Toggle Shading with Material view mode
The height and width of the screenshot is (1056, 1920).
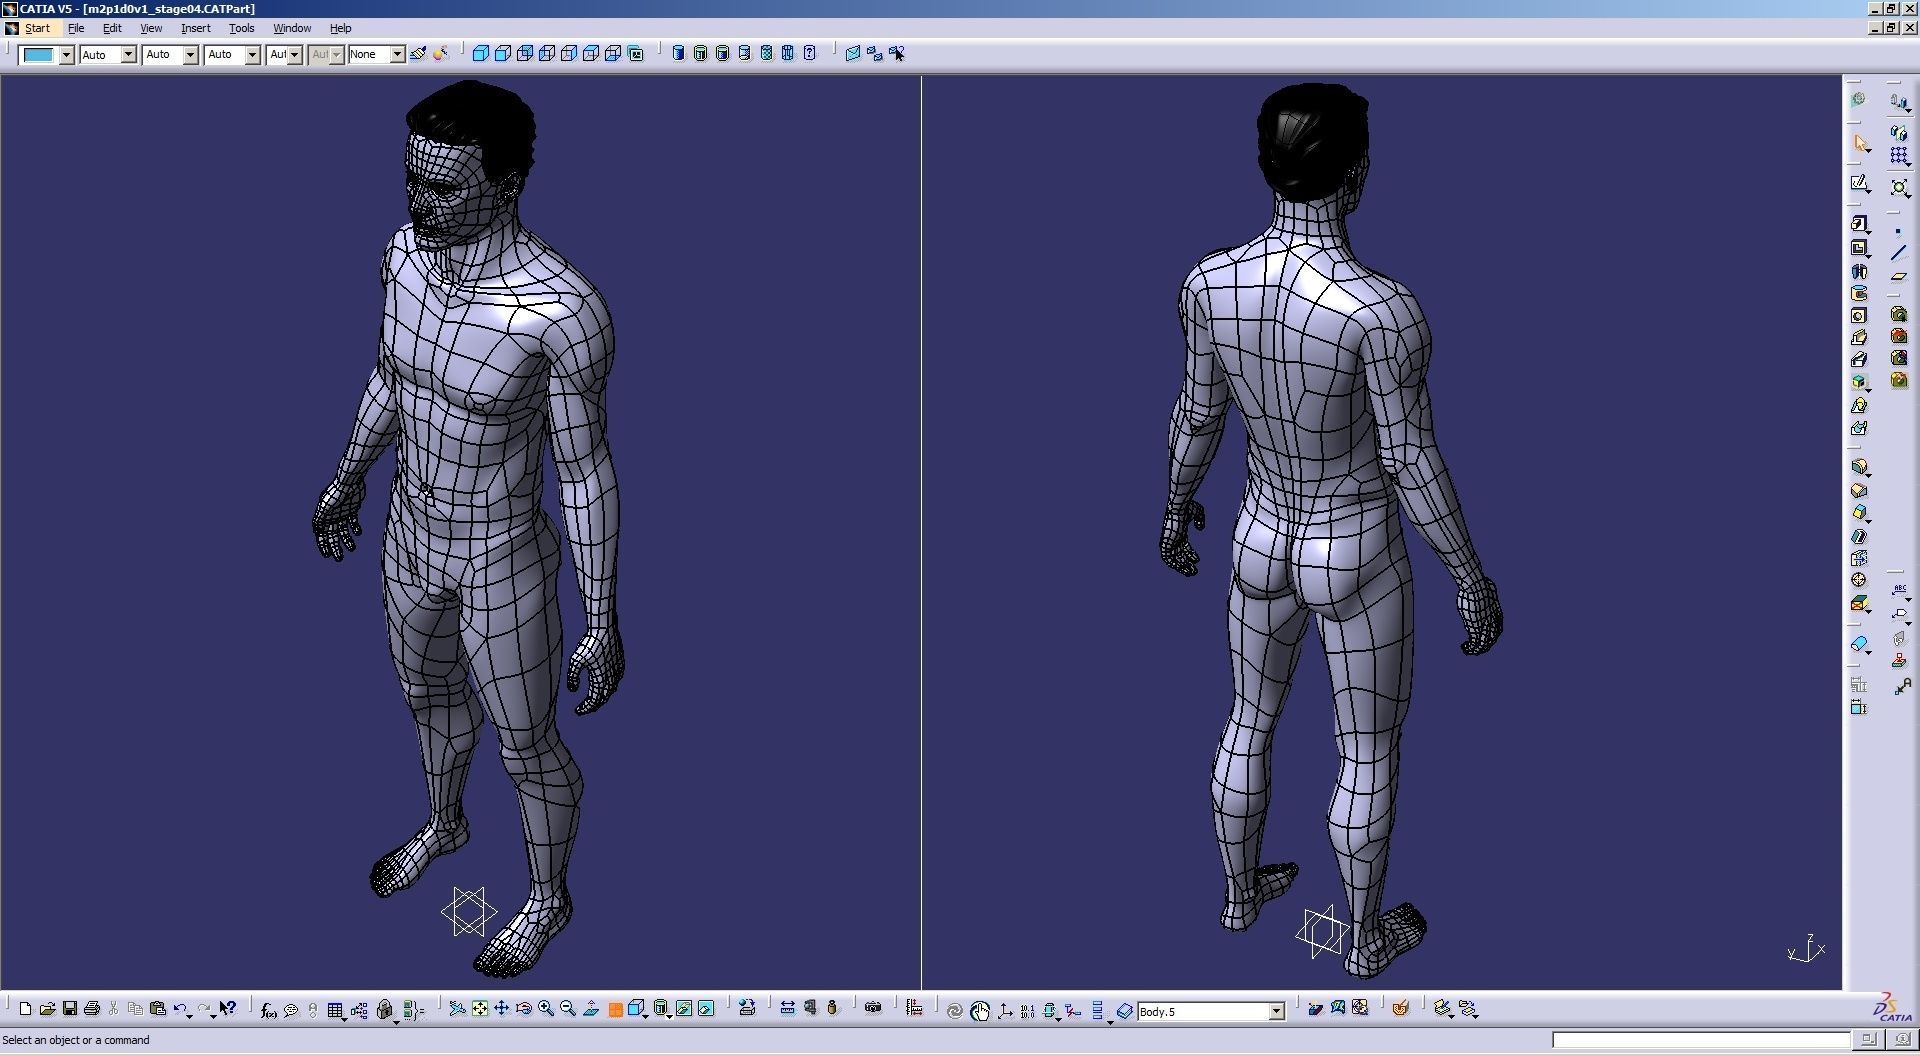(x=767, y=54)
